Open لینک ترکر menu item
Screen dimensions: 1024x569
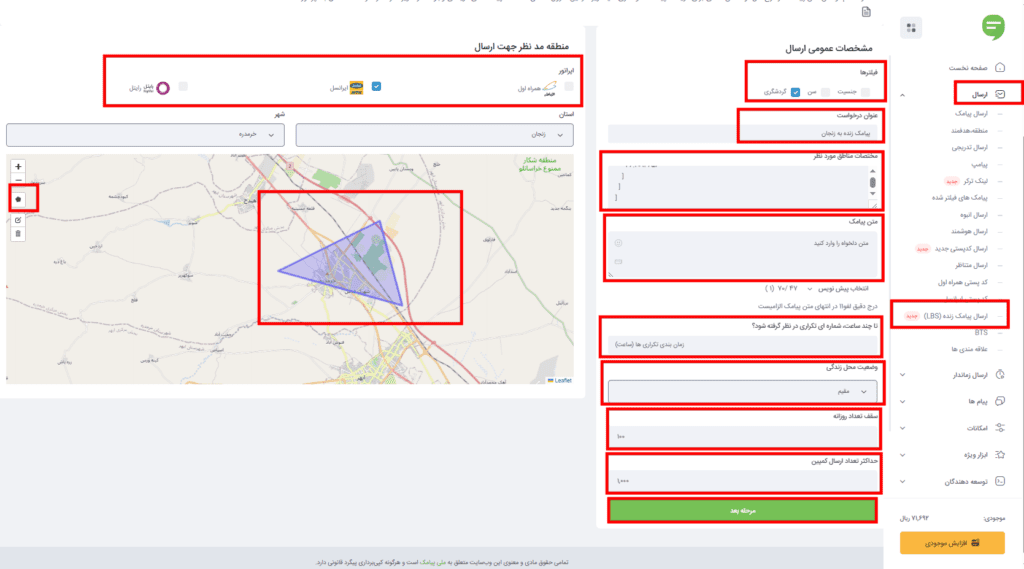[976, 181]
